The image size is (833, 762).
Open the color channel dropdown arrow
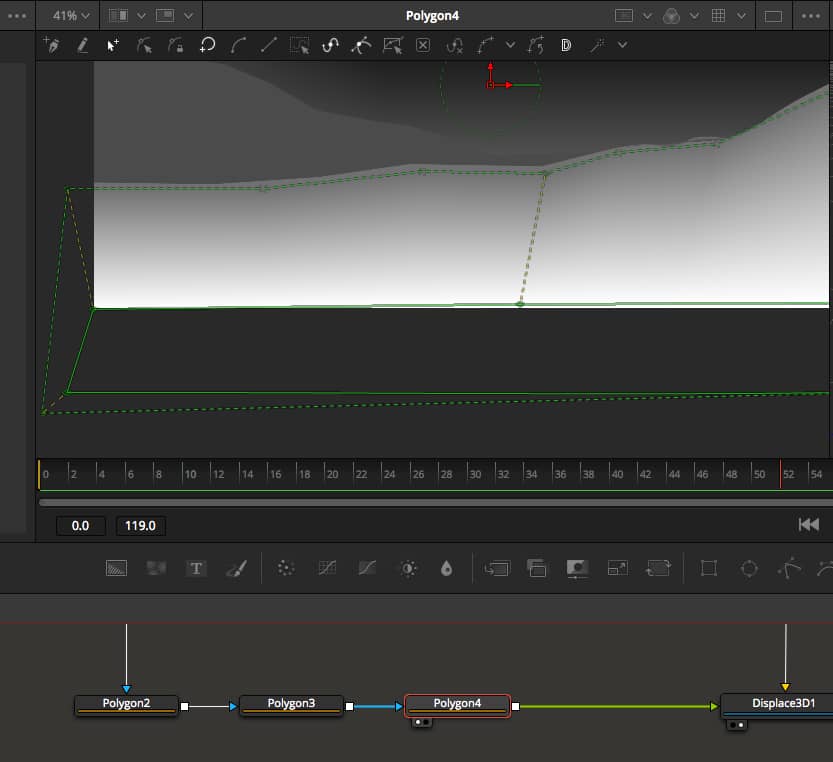point(694,16)
